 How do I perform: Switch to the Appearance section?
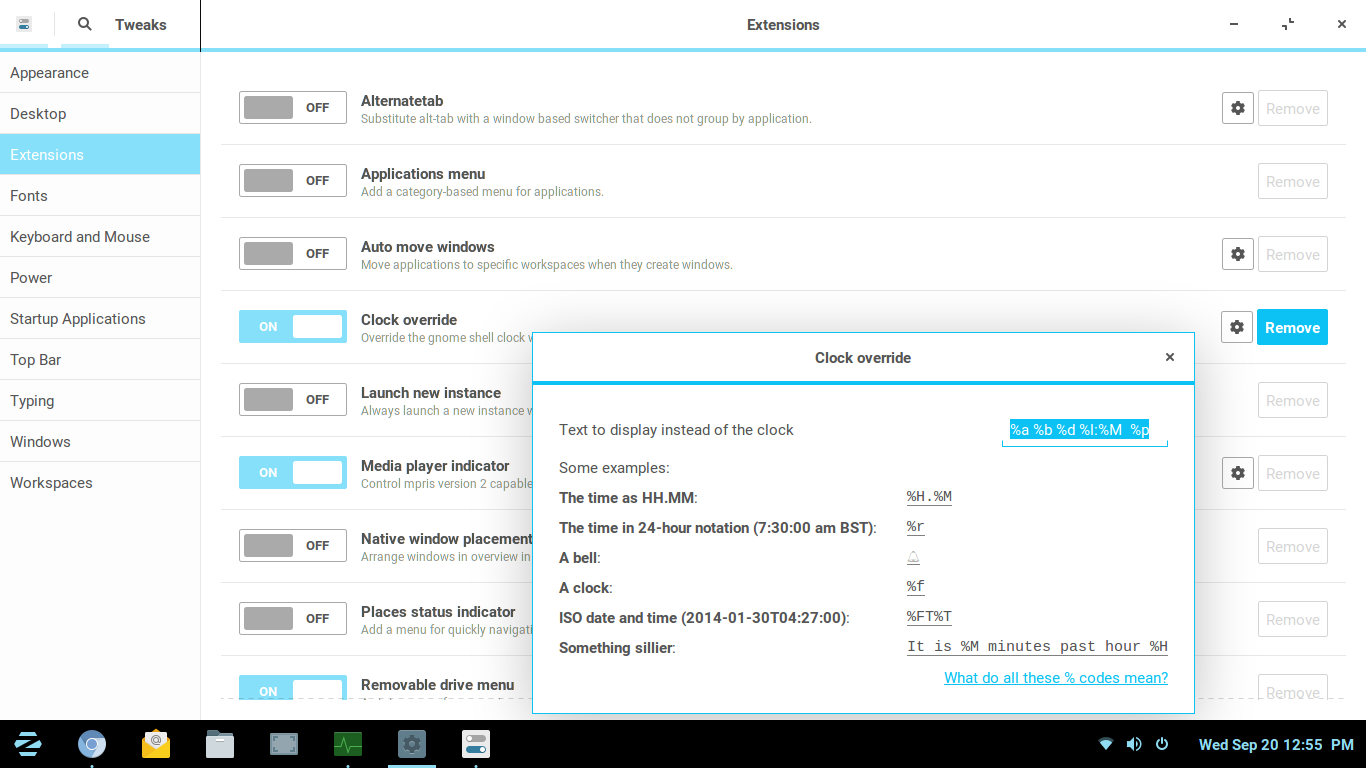tap(50, 73)
